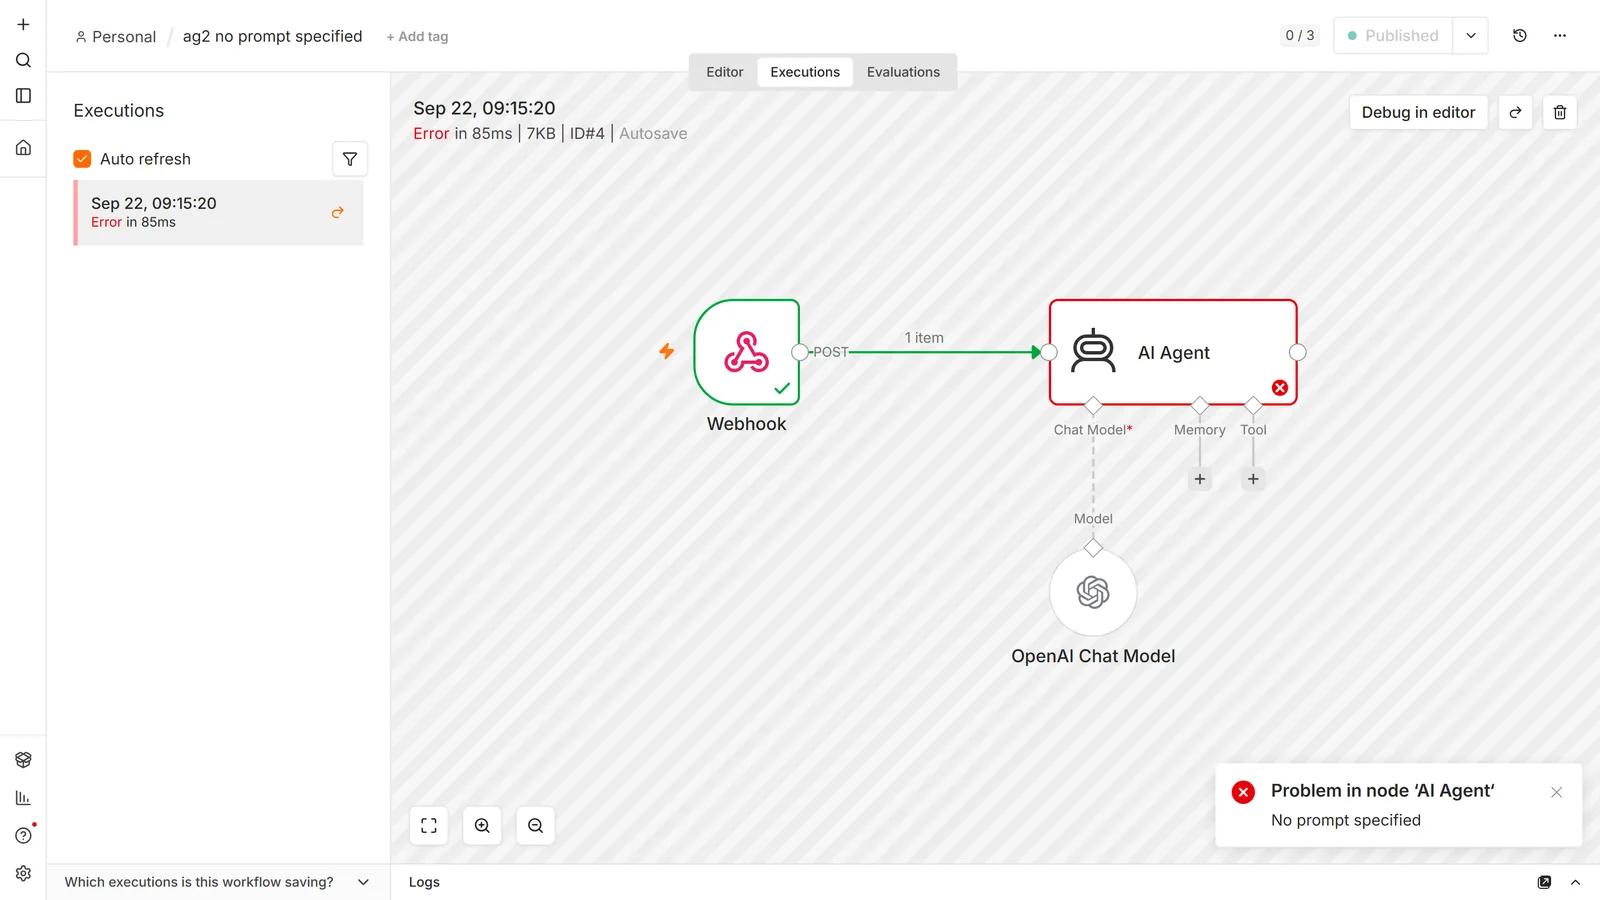Viewport: 1600px width, 900px height.
Task: Open search from the left sidebar
Action: pos(23,60)
